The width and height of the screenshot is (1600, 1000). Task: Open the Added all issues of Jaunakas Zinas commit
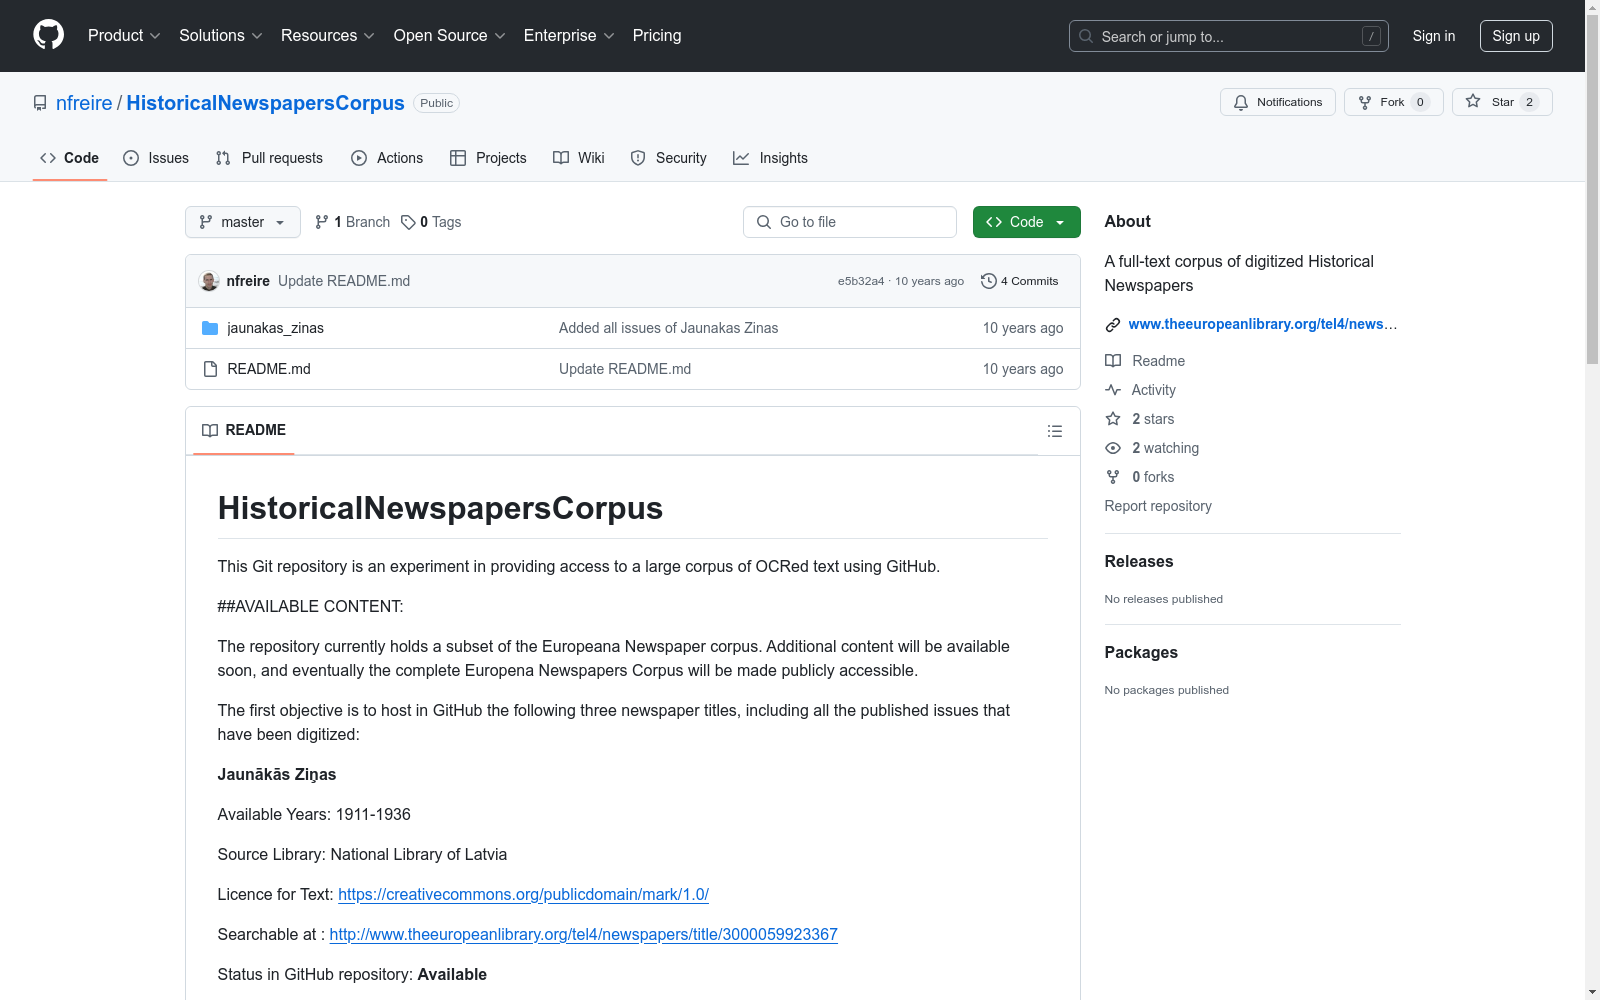[668, 328]
